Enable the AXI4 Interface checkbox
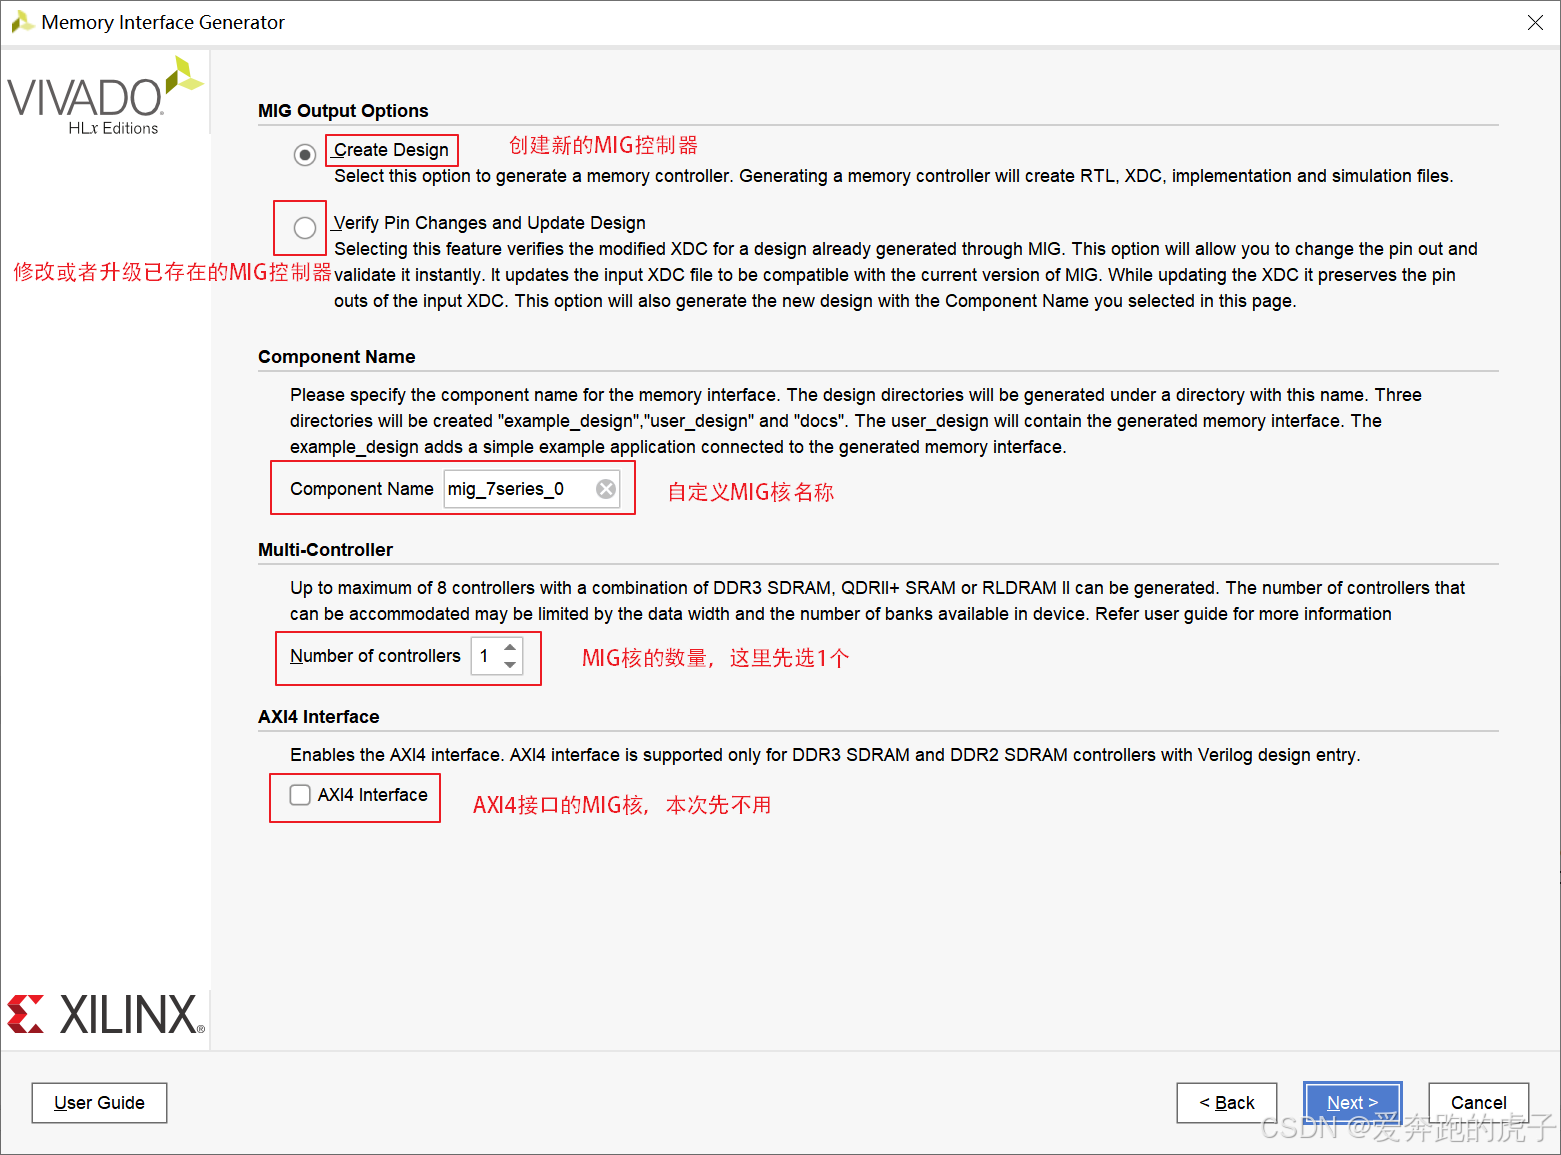 point(300,795)
